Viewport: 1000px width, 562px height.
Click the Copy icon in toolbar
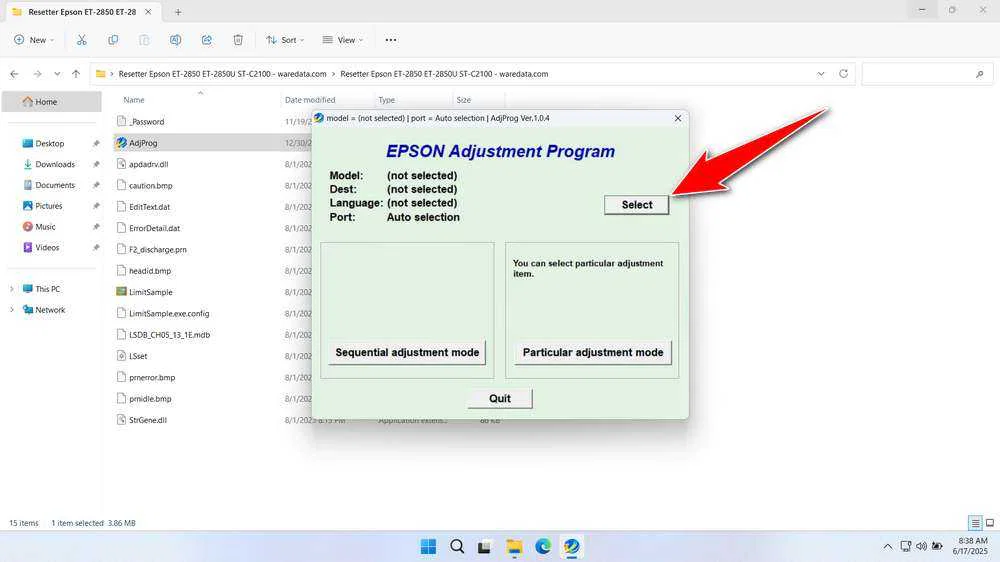[113, 40]
